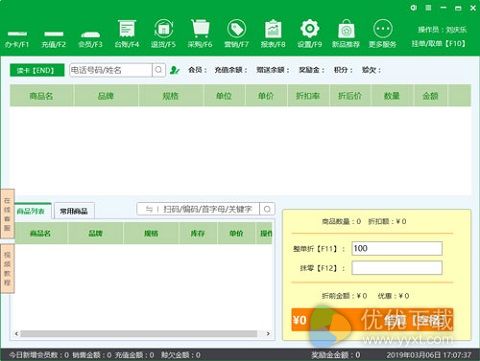Click the 单价 header in product list
This screenshot has width=480, height=361.
[x=236, y=233]
